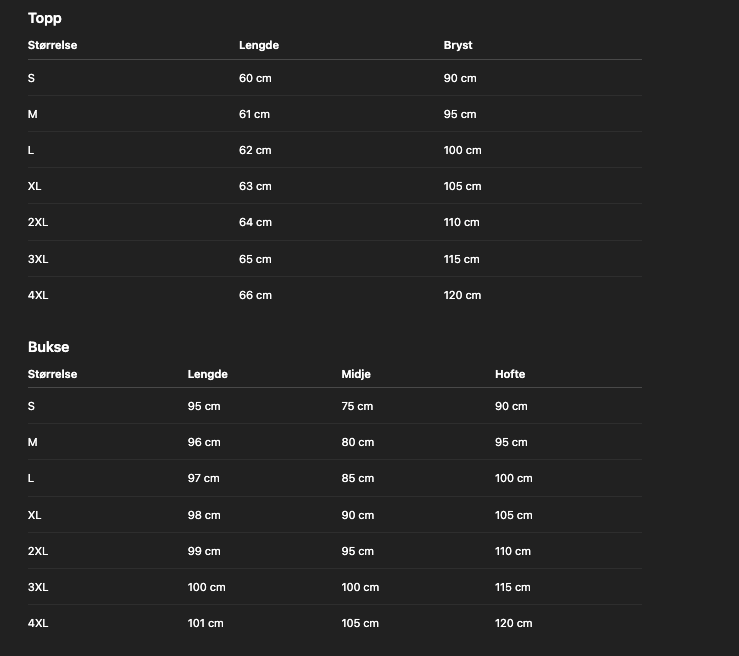
Task: Click the Størrelse header in Topp table
Action: click(52, 45)
